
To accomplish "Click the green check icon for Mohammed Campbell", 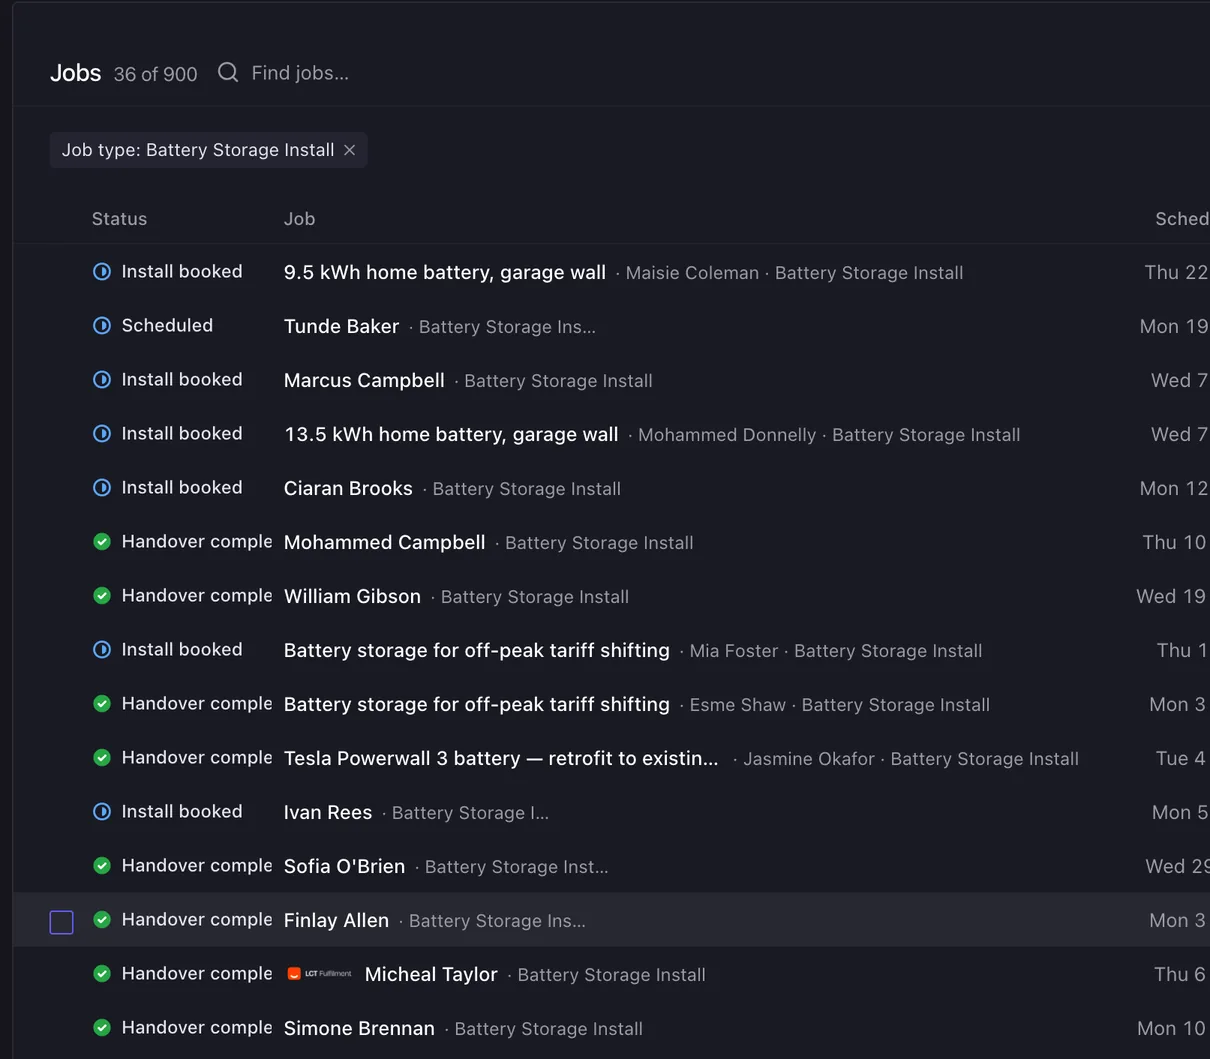I will [x=102, y=542].
